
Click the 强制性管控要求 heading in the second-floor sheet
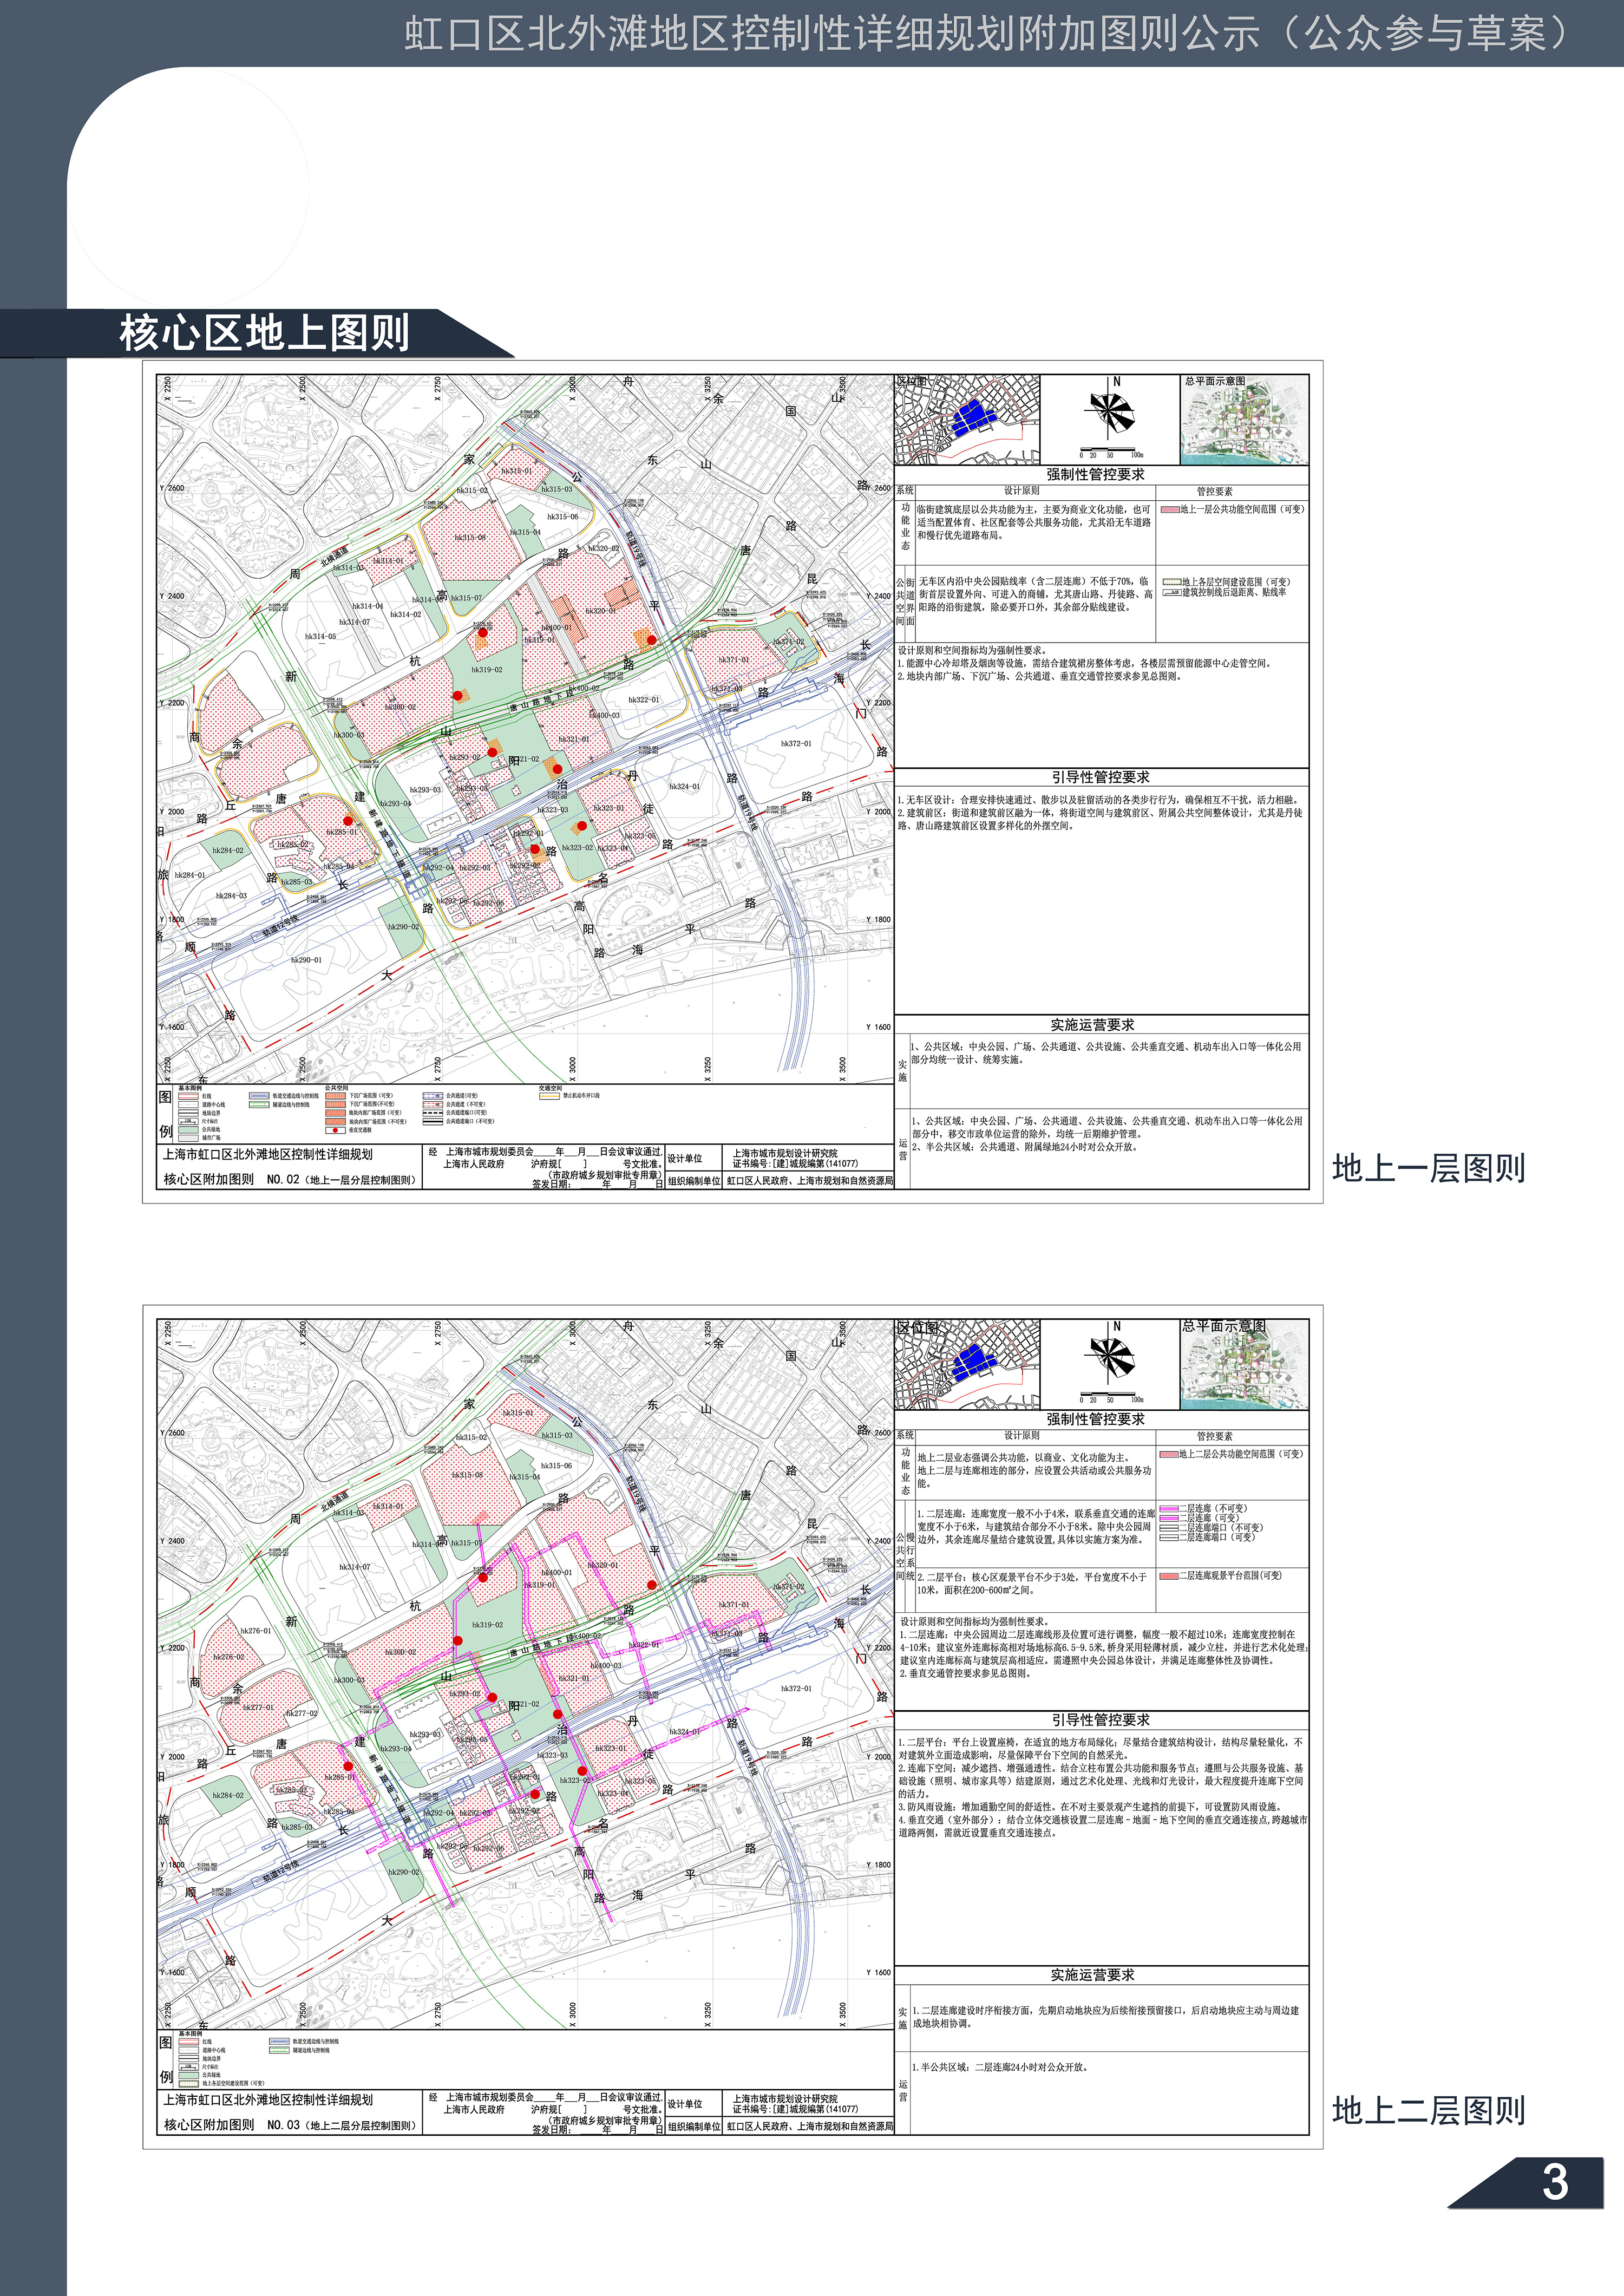1096,1419
